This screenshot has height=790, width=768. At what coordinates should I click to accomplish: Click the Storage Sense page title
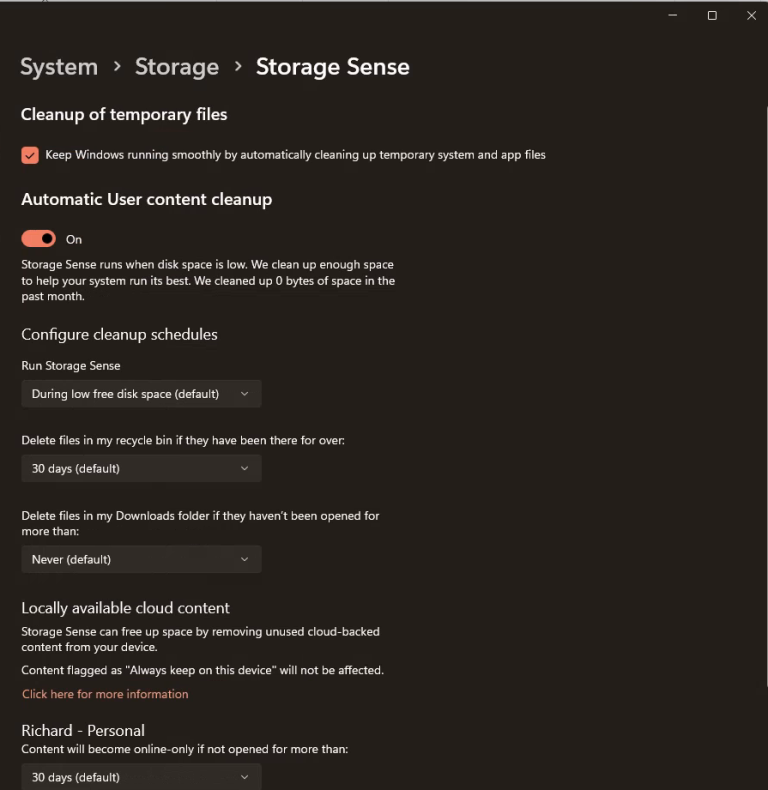tap(333, 67)
